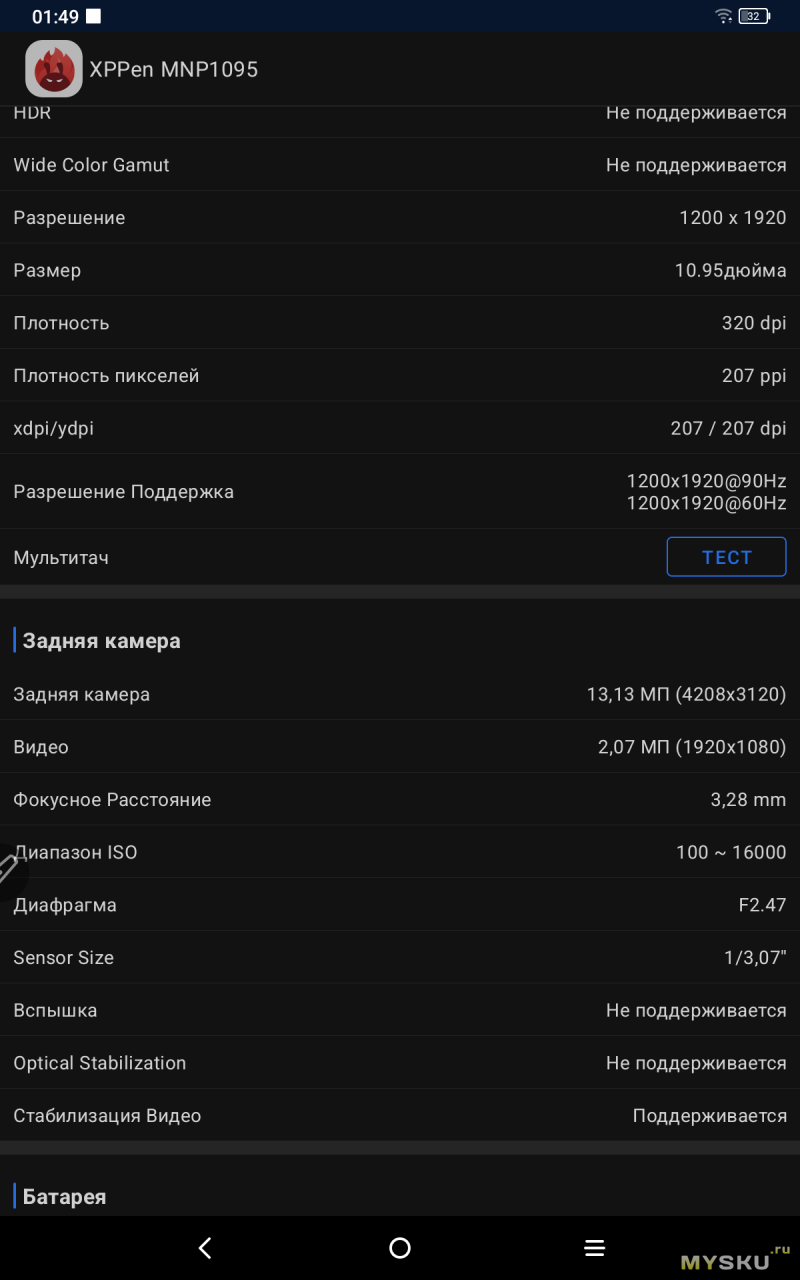Start the multitouch ТЕСТ button
Screen dimensions: 800x1280
pyautogui.click(x=726, y=557)
